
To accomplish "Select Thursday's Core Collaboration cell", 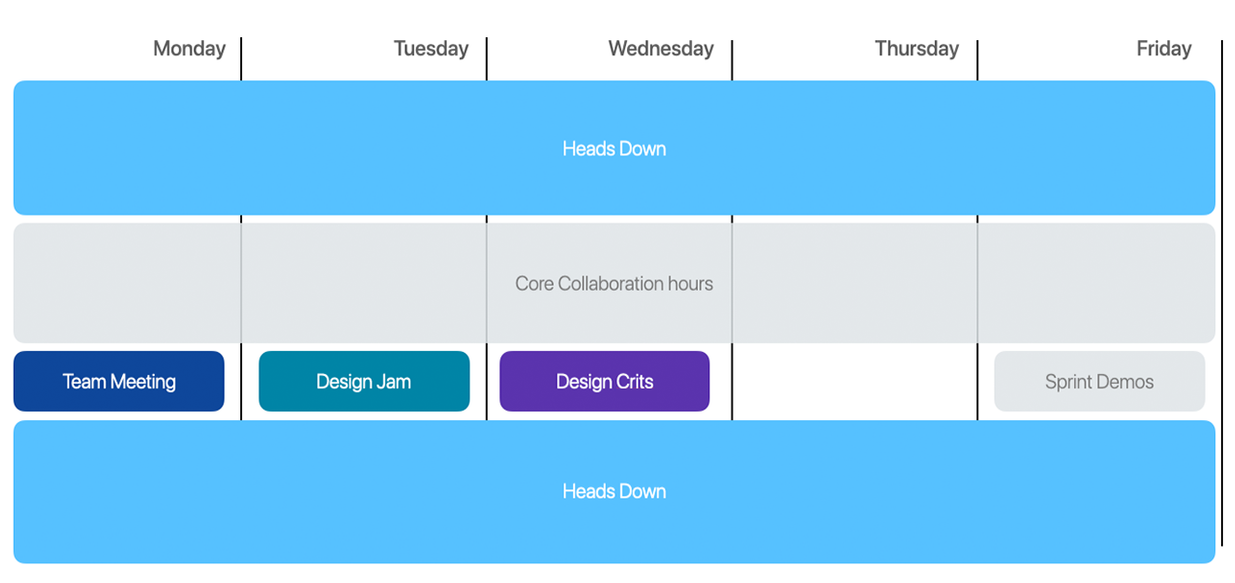I will click(855, 283).
